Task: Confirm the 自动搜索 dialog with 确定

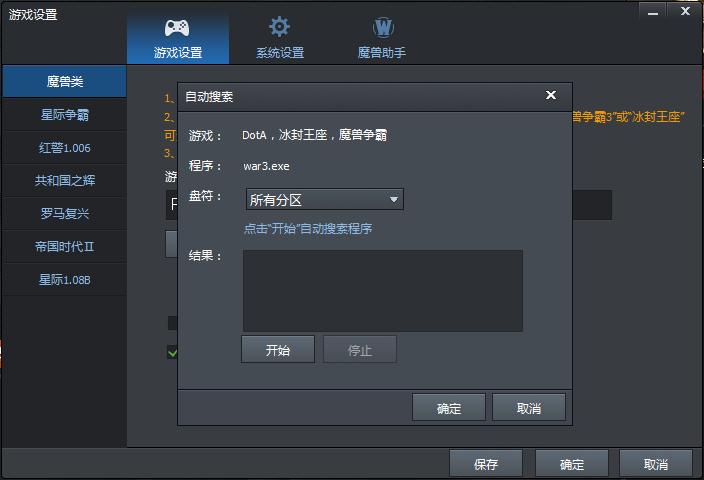Action: pos(449,408)
